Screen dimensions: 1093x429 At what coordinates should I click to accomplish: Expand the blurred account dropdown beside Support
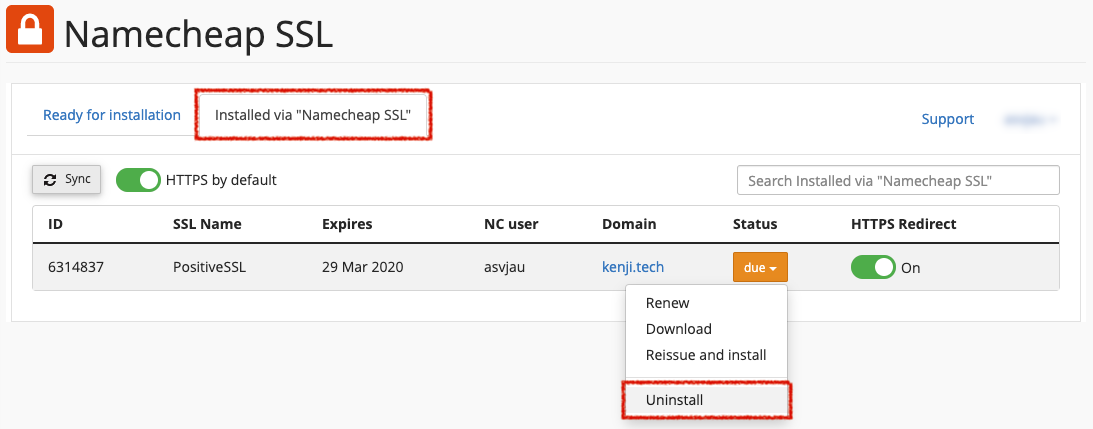point(1030,119)
